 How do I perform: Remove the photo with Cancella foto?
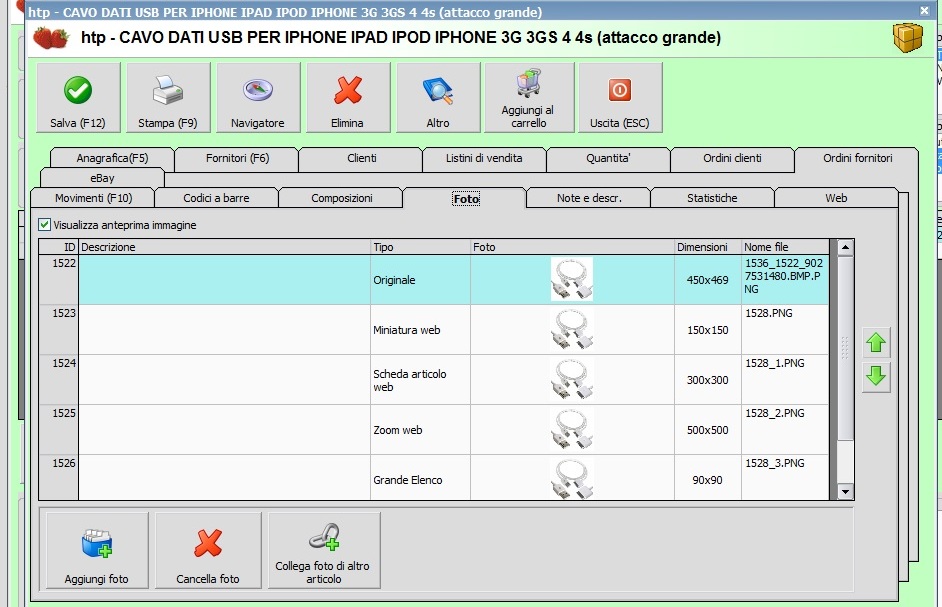[208, 551]
